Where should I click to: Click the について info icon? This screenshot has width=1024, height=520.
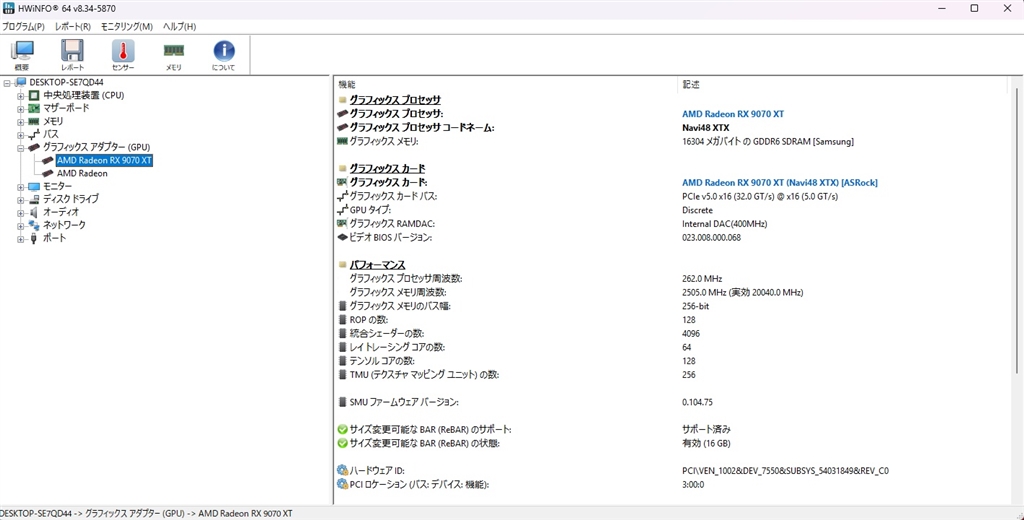pos(224,56)
